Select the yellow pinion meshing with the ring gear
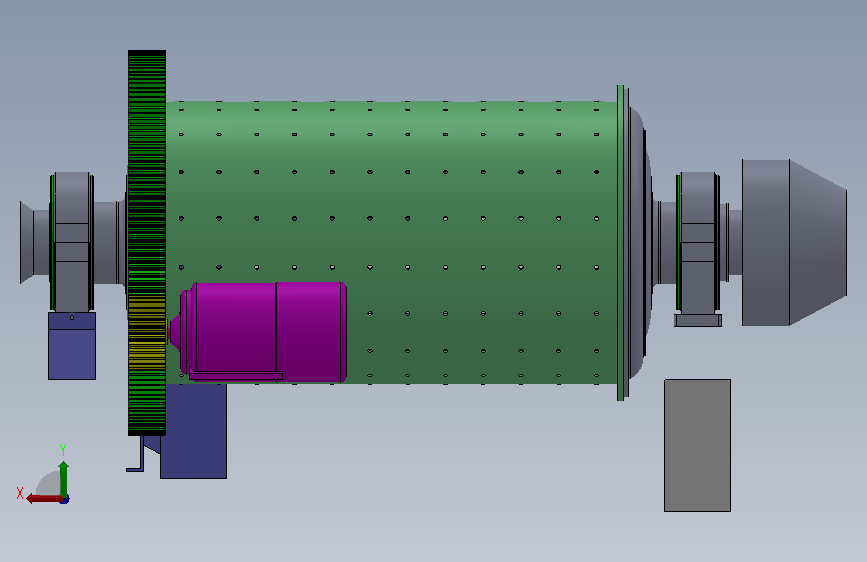Viewport: 867px width, 562px height. (147, 330)
